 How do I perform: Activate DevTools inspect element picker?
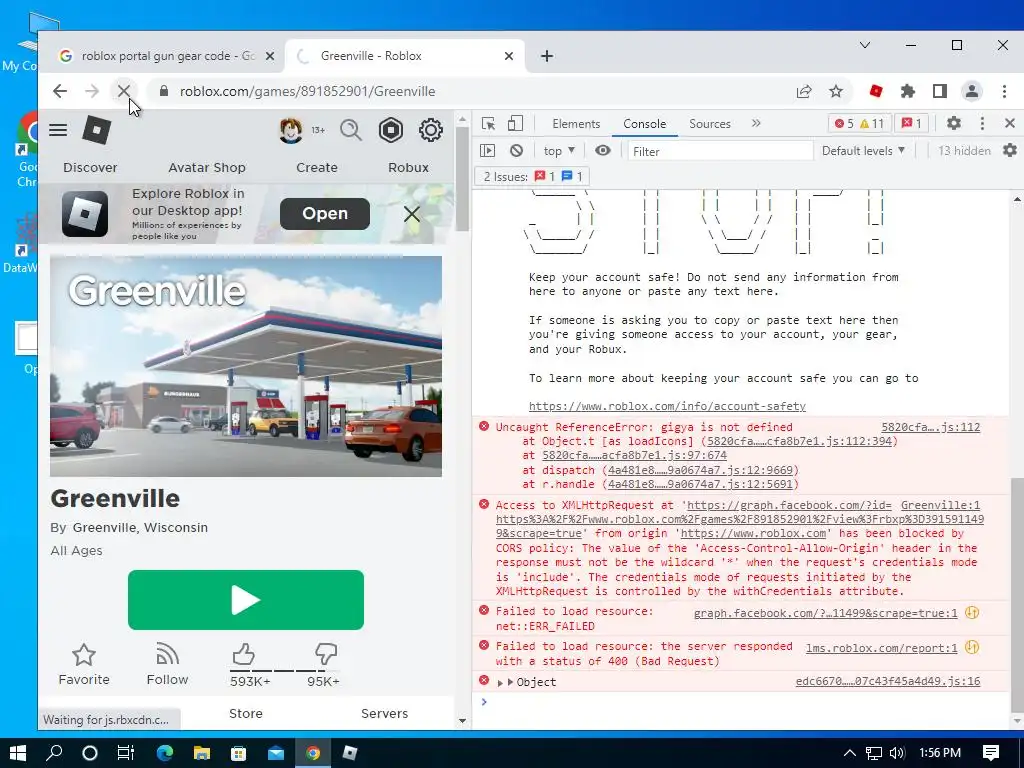pyautogui.click(x=488, y=123)
